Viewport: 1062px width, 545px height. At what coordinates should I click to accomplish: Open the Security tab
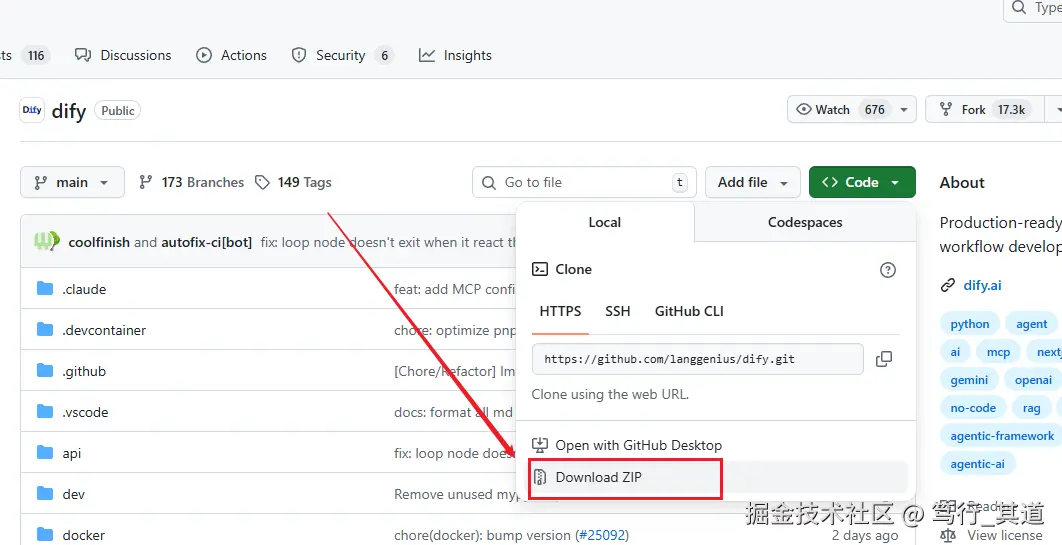[x=342, y=56]
